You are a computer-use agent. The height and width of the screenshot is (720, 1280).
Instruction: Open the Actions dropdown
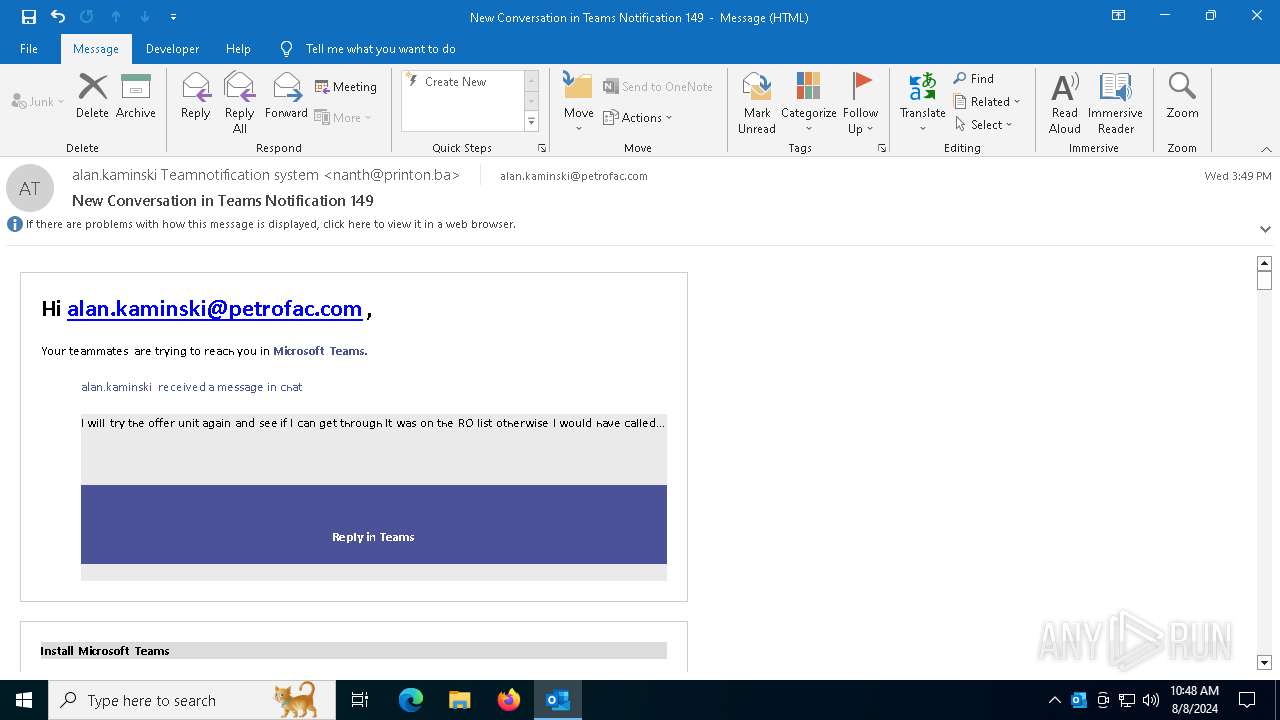tap(638, 117)
